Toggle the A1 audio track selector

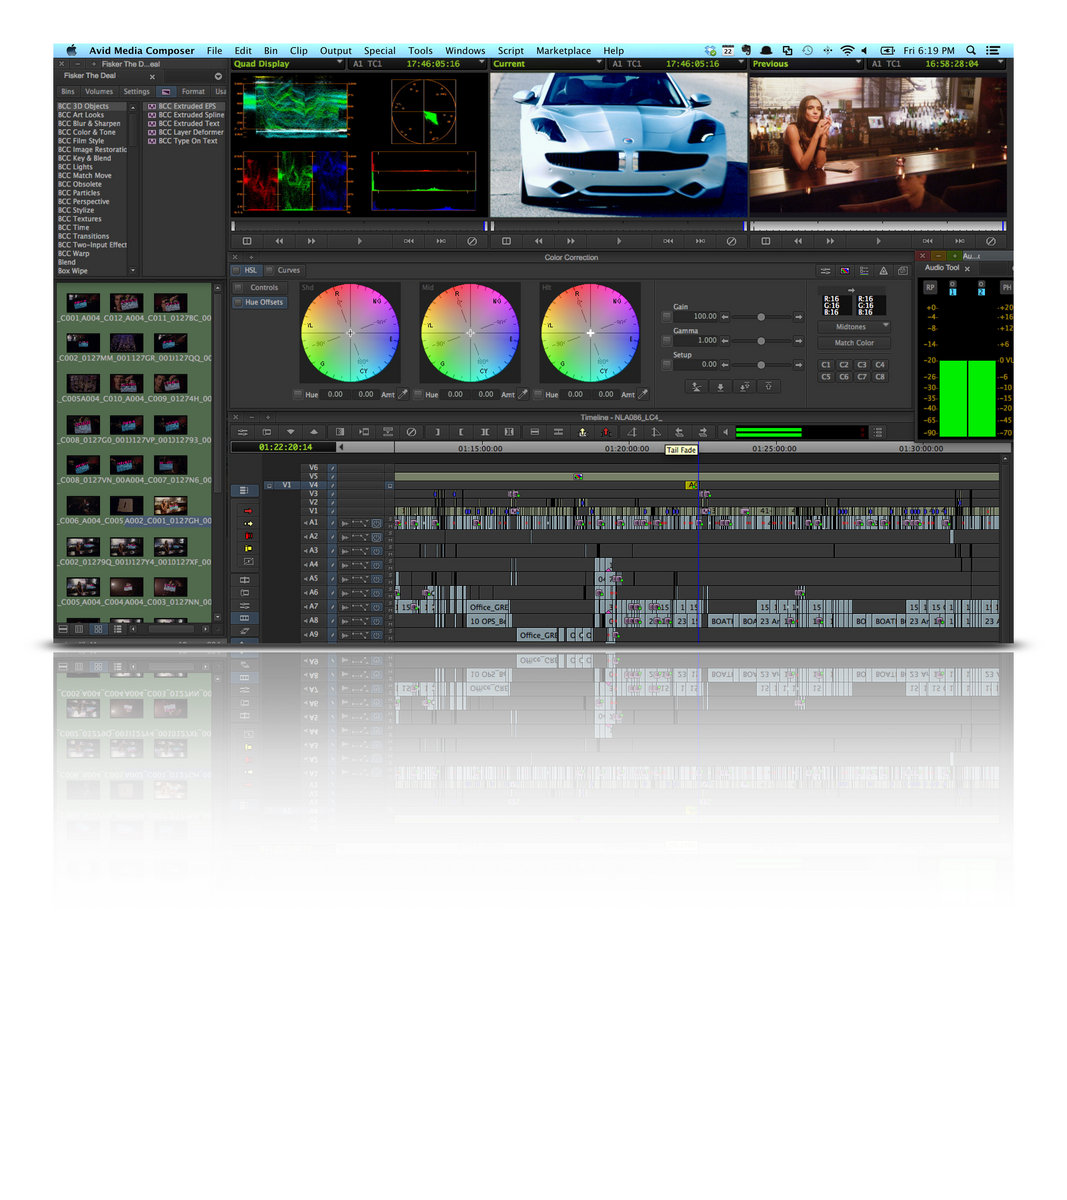point(314,521)
